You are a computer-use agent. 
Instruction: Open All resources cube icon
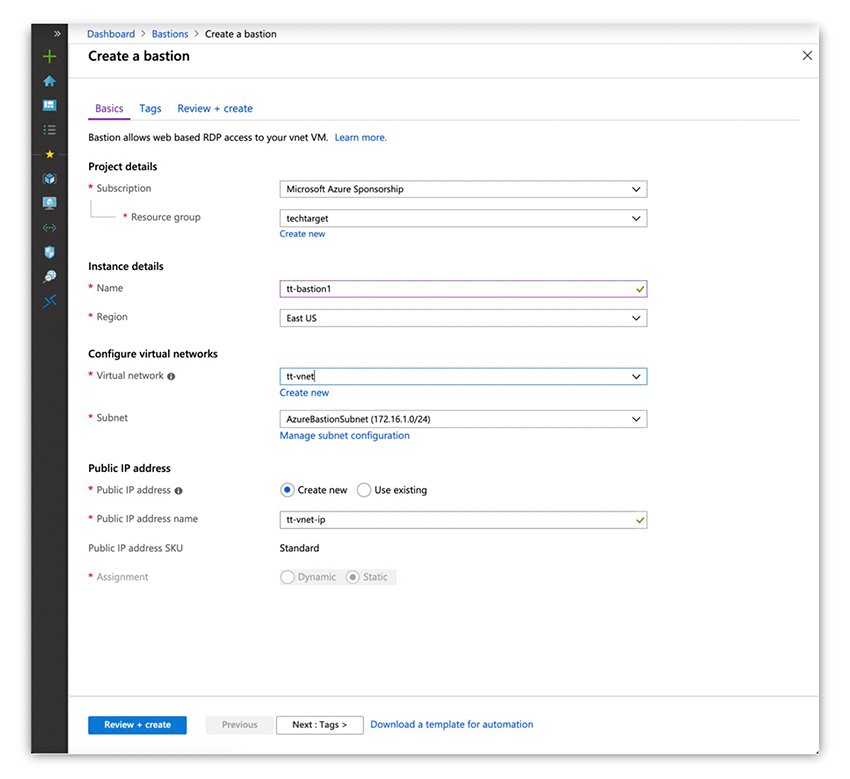[x=48, y=178]
